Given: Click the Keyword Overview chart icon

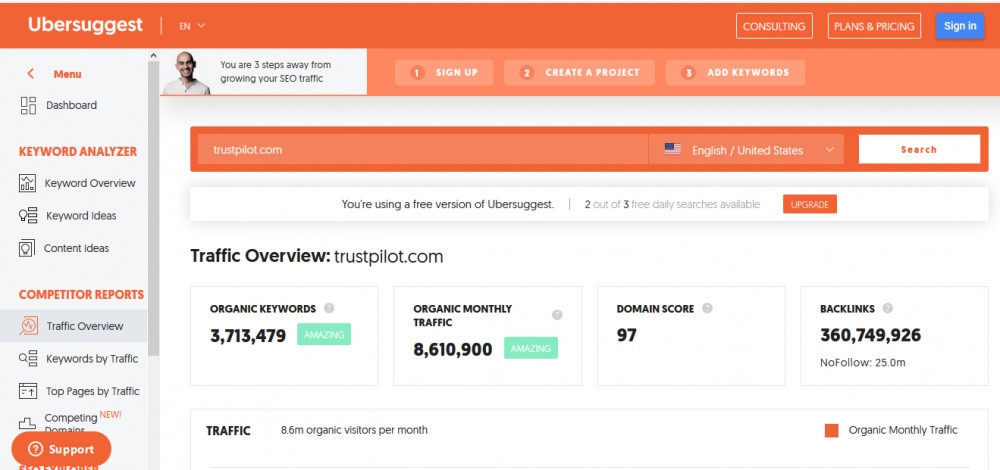Looking at the screenshot, I should [x=27, y=183].
